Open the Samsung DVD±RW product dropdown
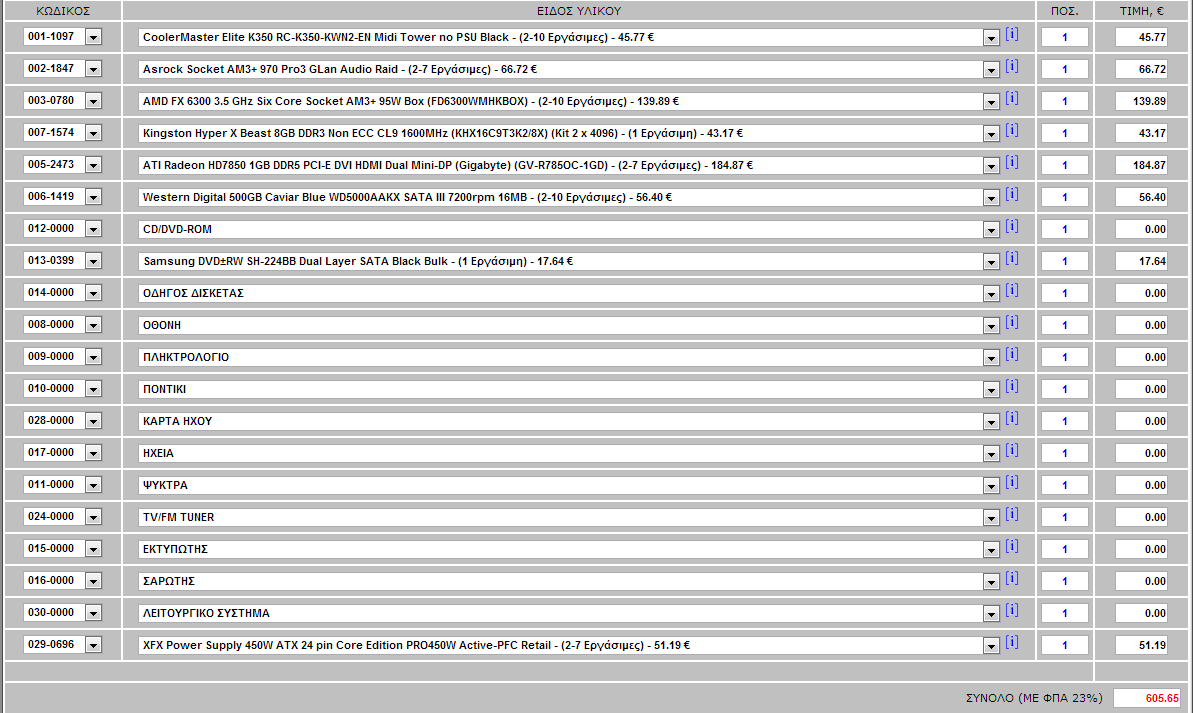The width and height of the screenshot is (1193, 713). 991,262
